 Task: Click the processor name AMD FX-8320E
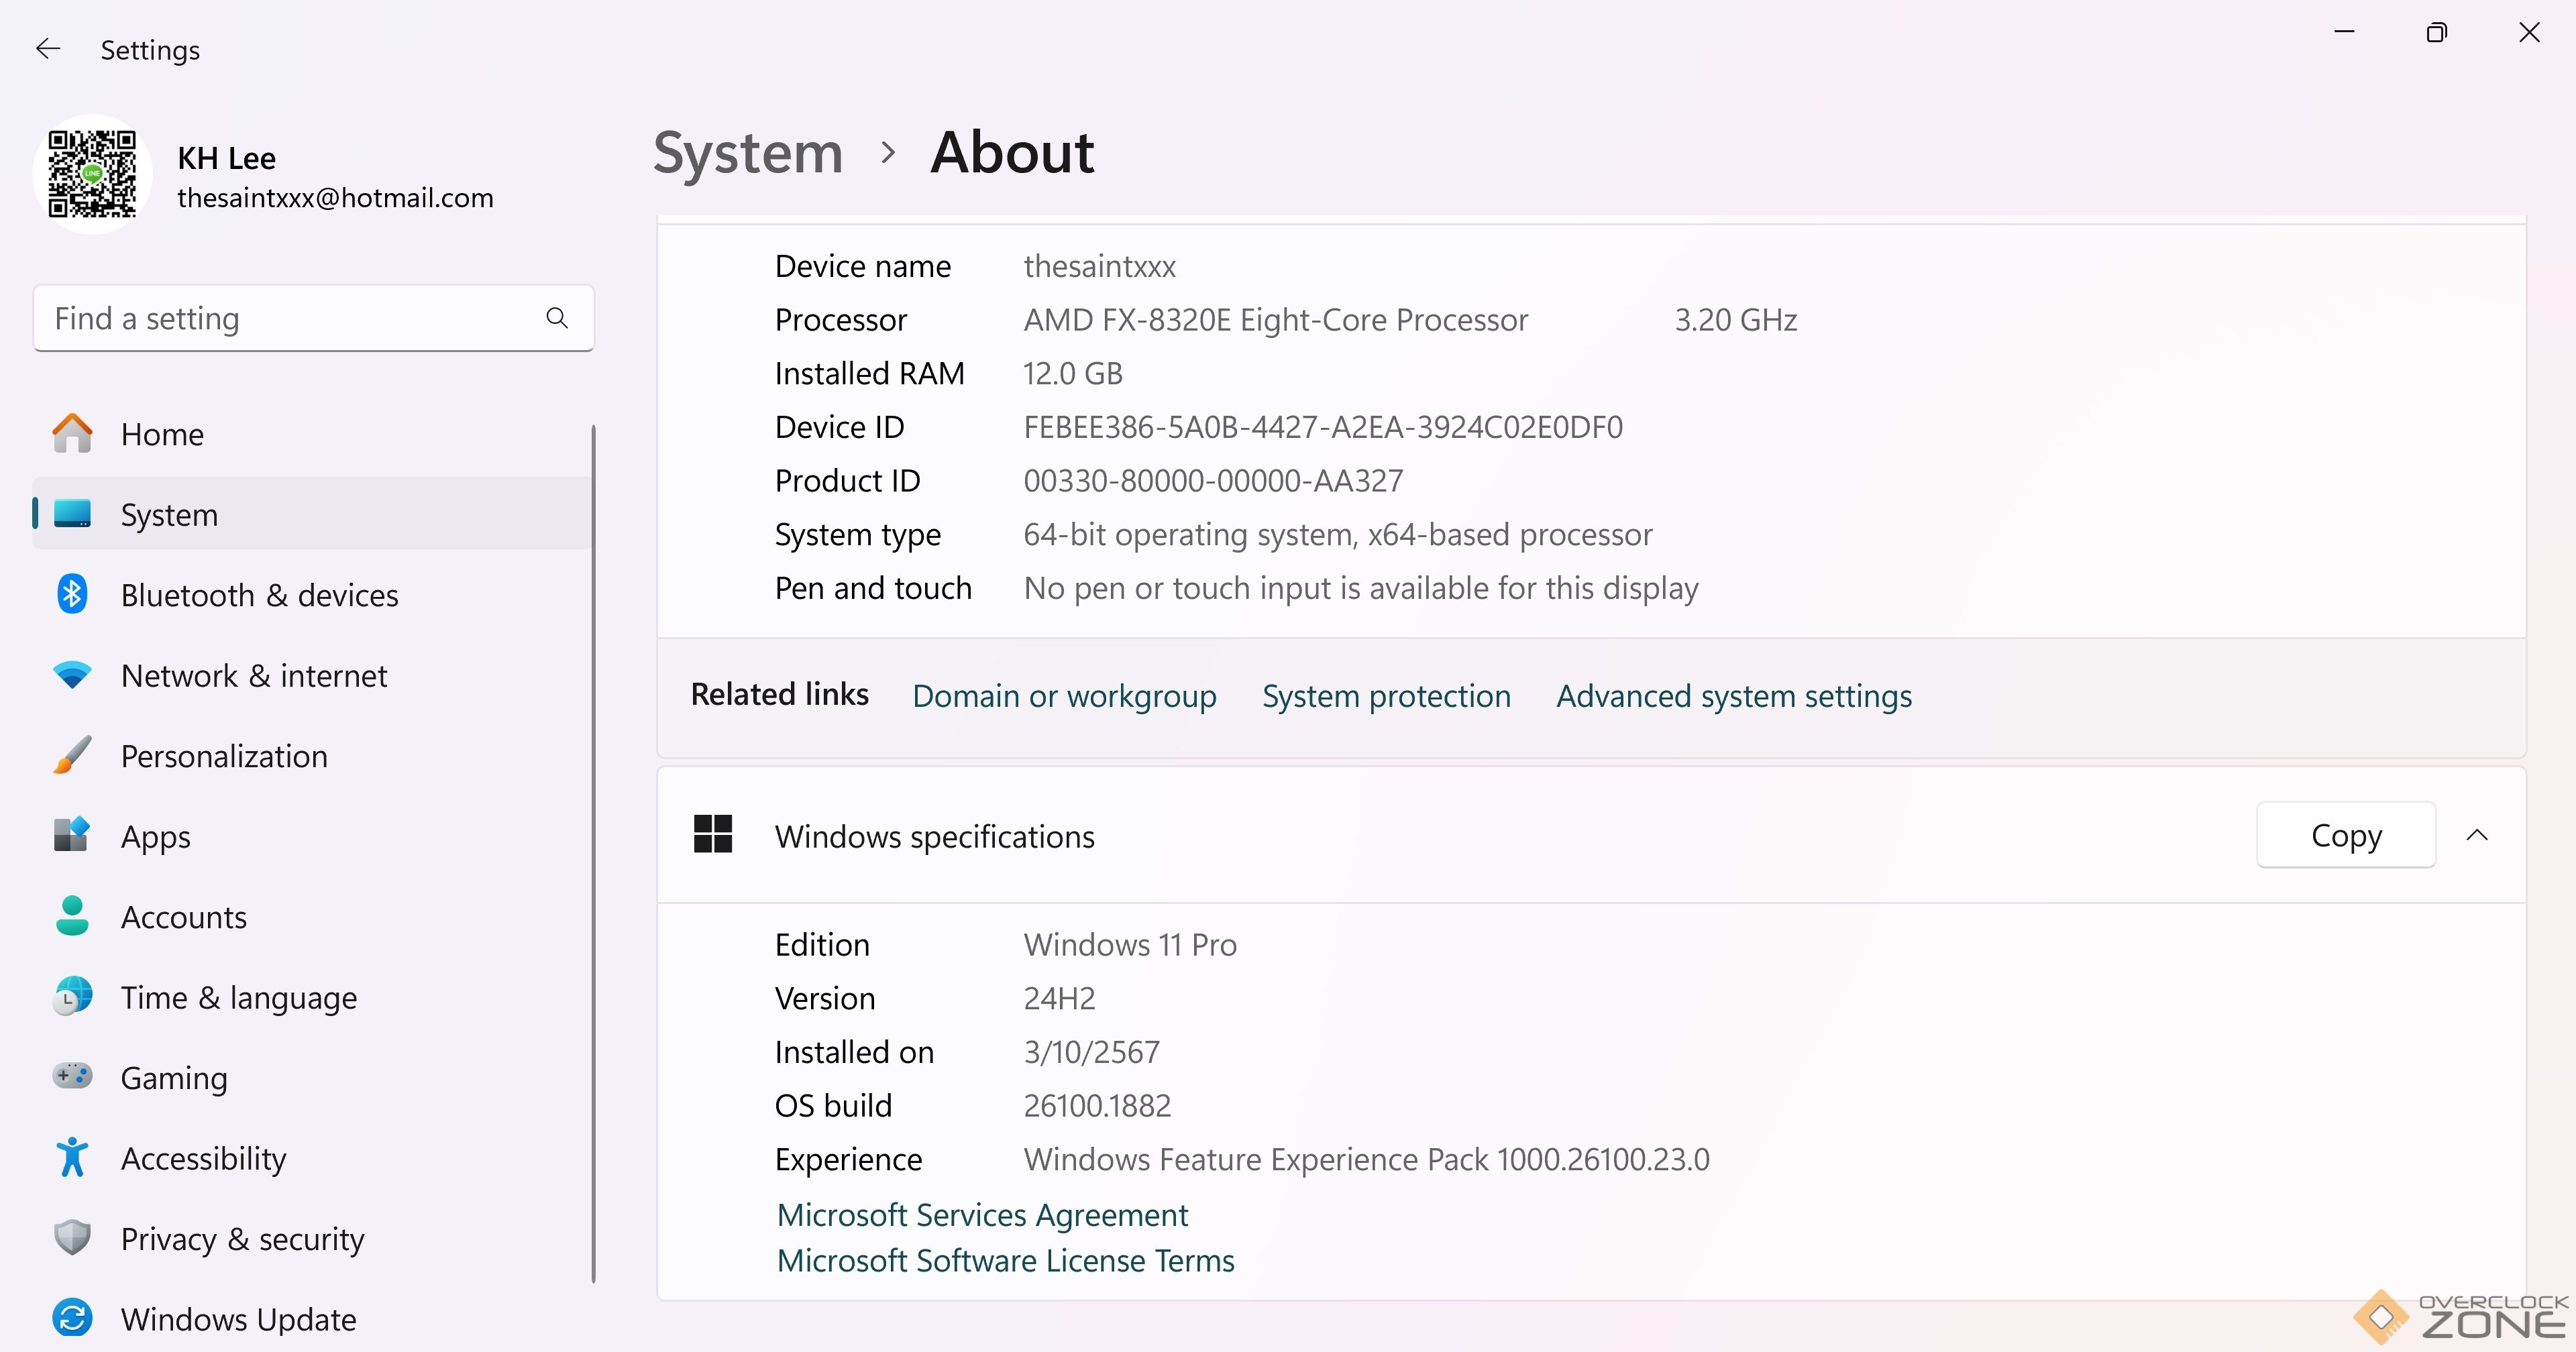pos(1275,320)
